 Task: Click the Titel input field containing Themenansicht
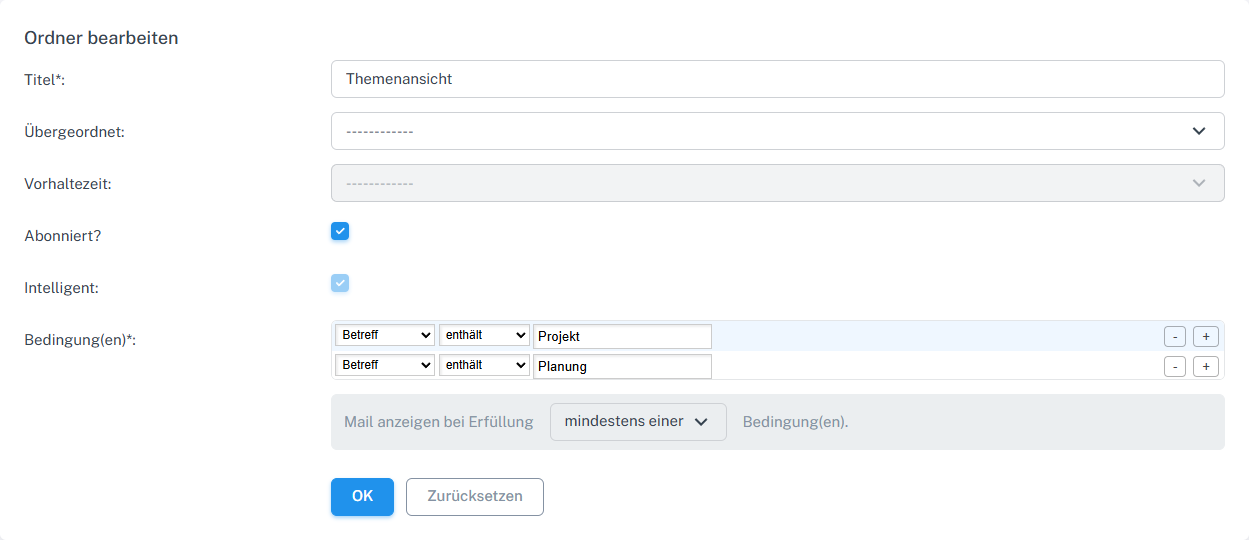tap(777, 79)
